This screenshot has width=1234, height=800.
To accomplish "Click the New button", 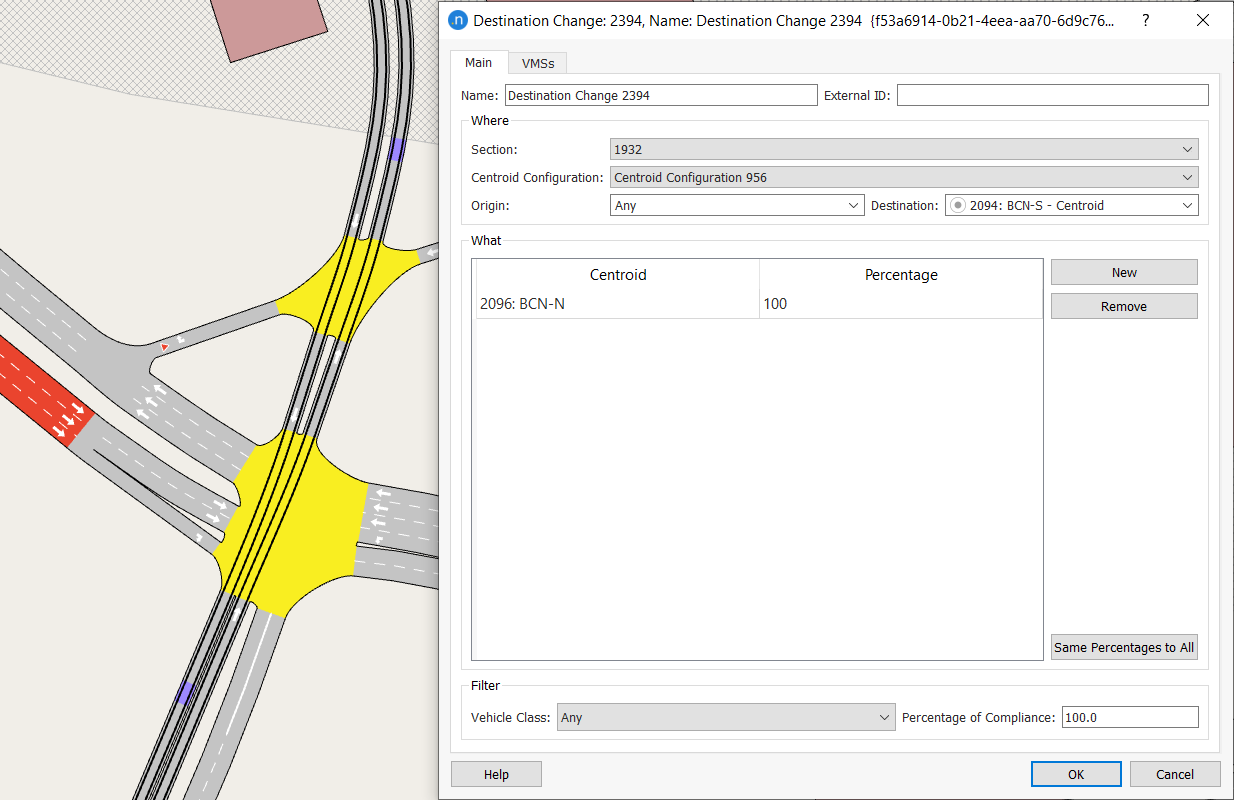I will [x=1123, y=272].
